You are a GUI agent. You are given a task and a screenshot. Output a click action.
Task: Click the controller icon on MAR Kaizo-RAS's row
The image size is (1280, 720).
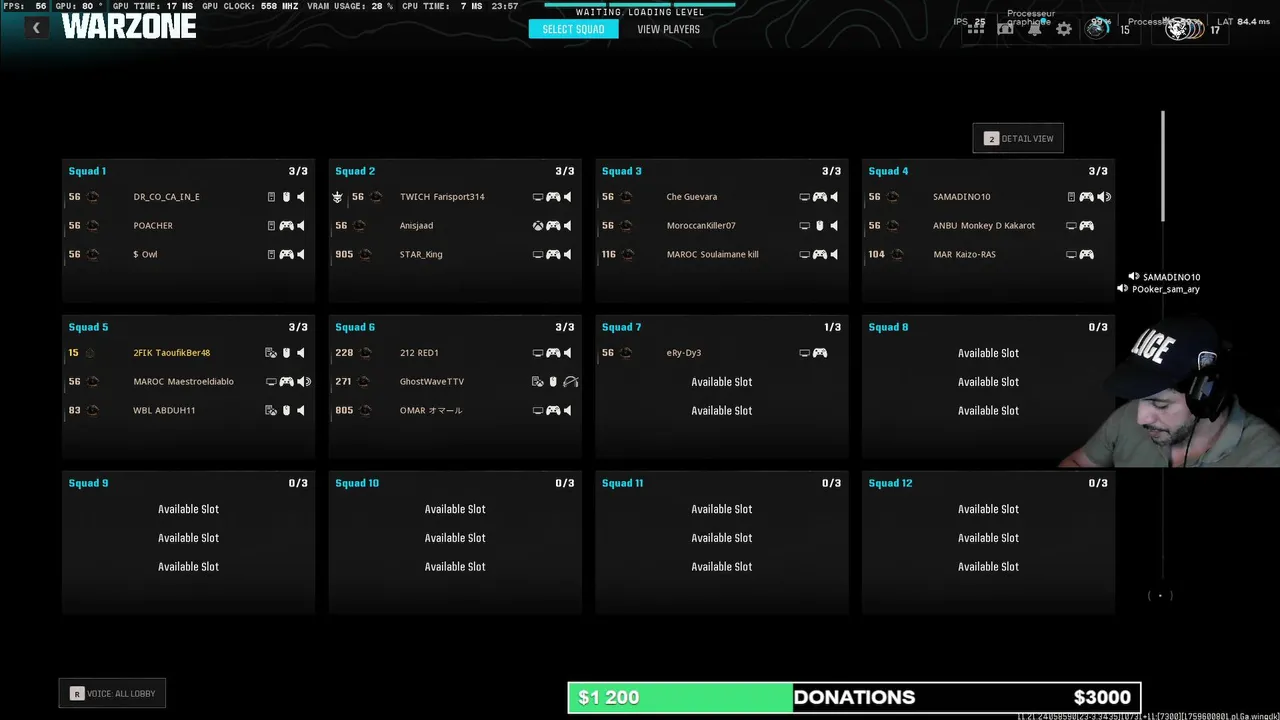click(x=1086, y=255)
